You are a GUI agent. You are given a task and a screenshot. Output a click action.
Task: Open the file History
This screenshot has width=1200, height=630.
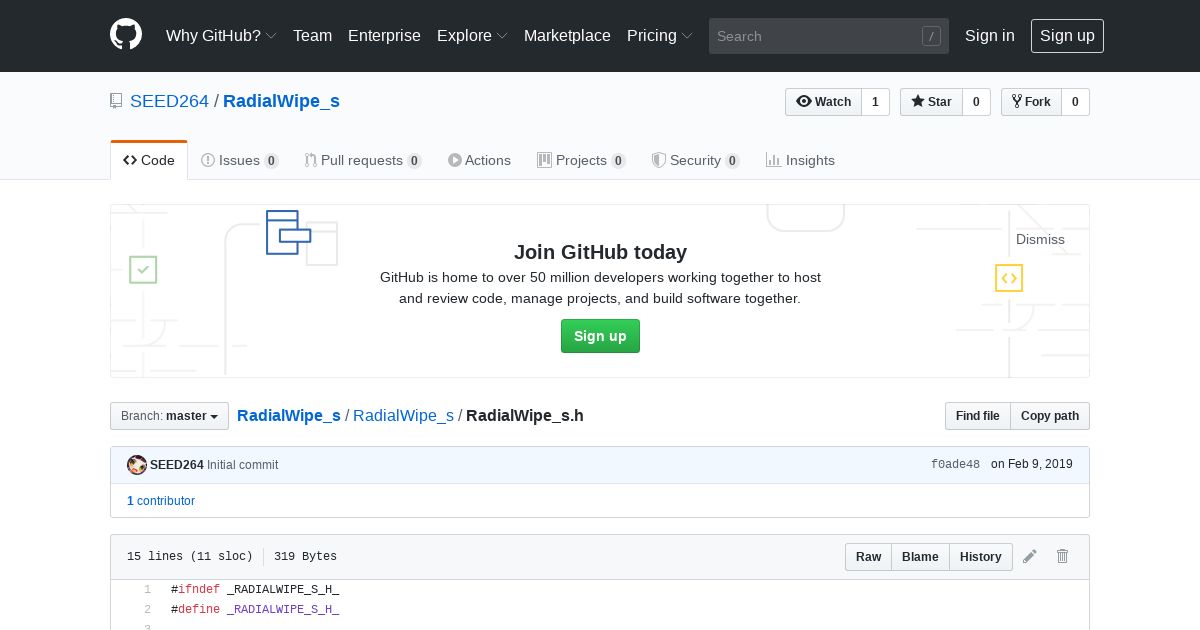(x=980, y=557)
